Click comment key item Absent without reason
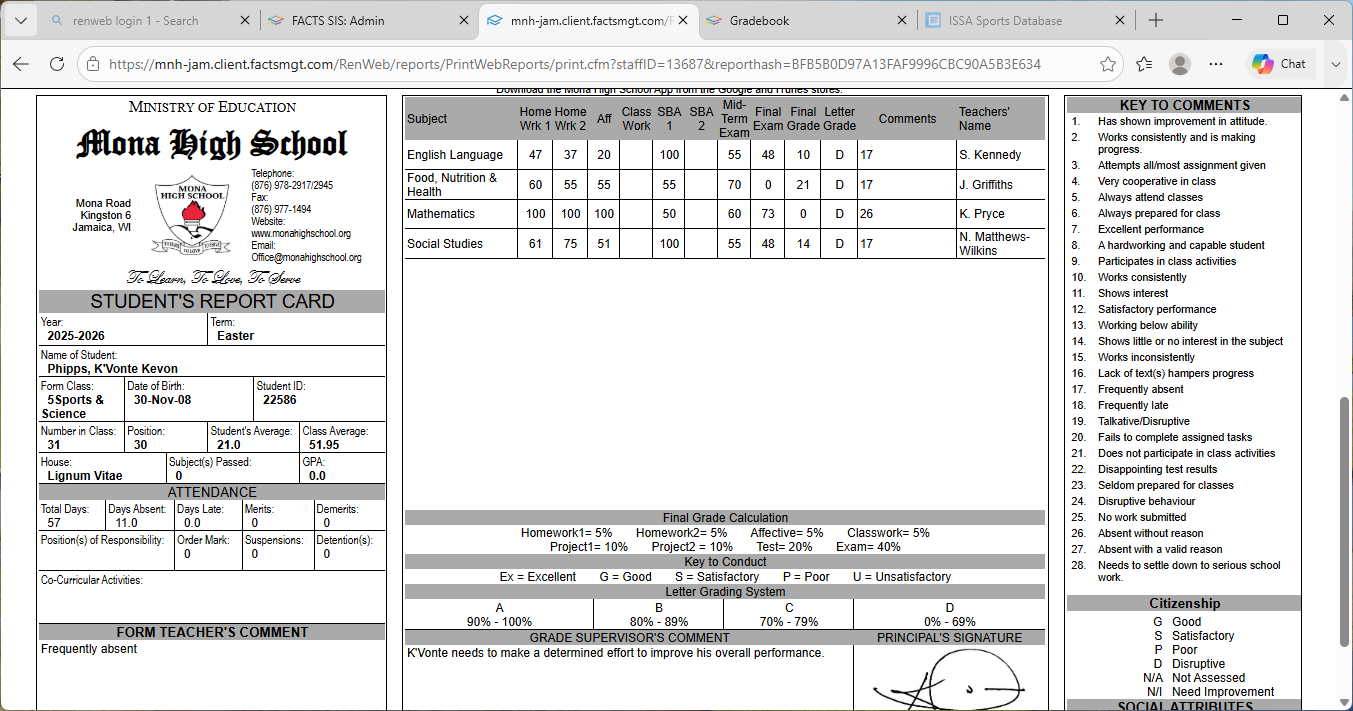This screenshot has height=711, width=1353. coord(1151,533)
